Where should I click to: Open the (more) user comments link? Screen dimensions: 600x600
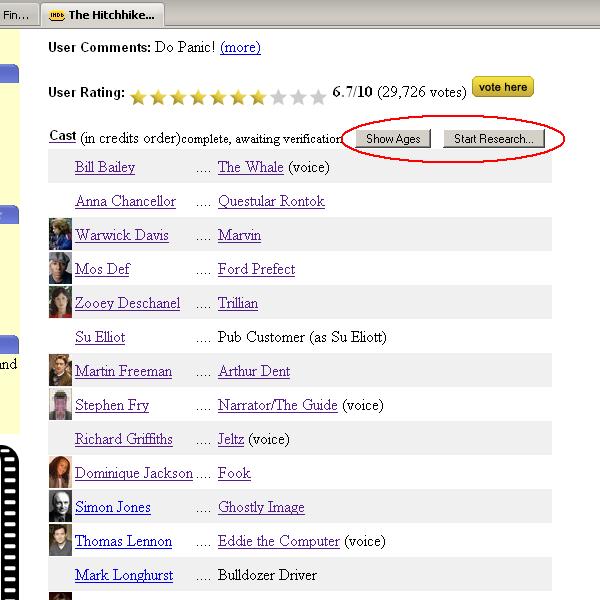point(240,47)
